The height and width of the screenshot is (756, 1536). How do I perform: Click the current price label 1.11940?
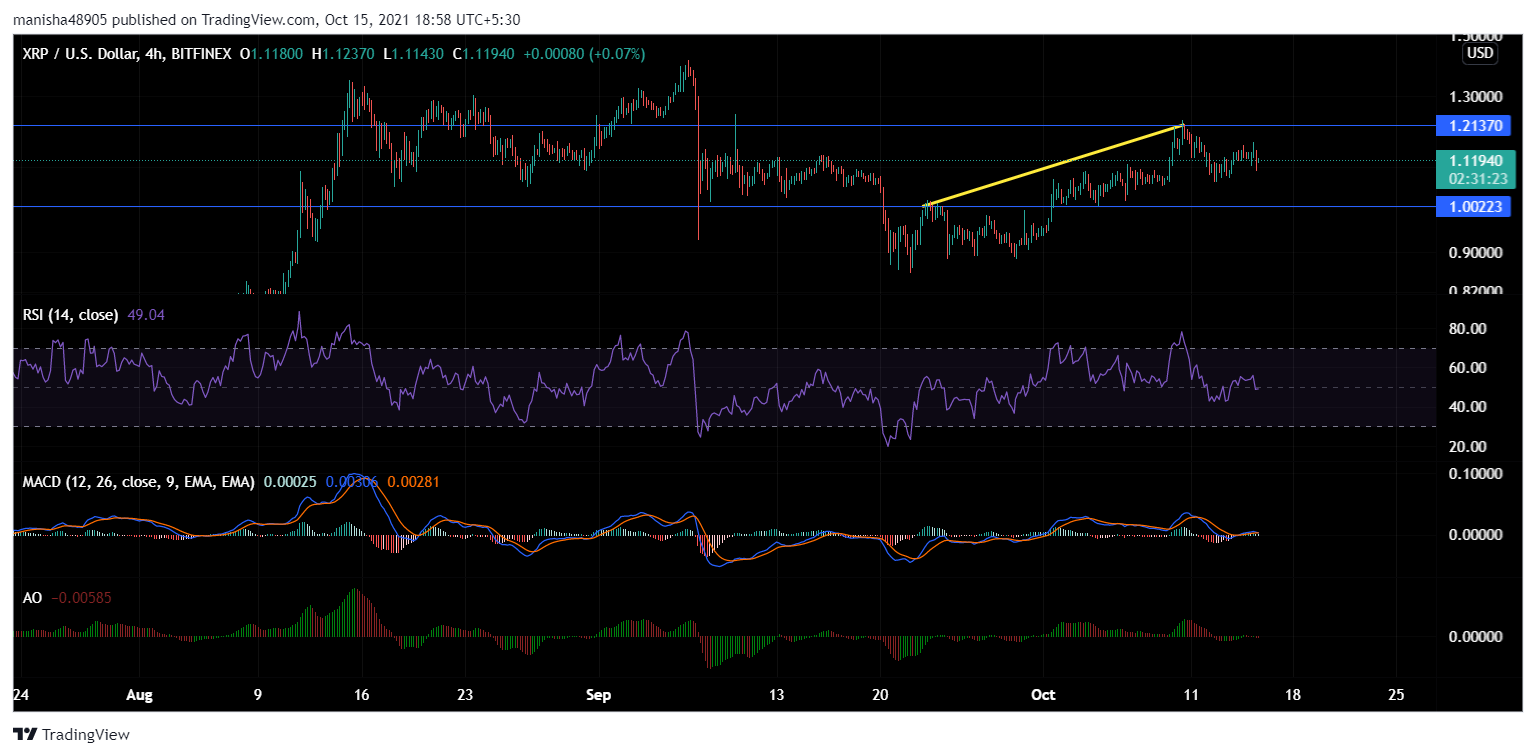(1476, 160)
